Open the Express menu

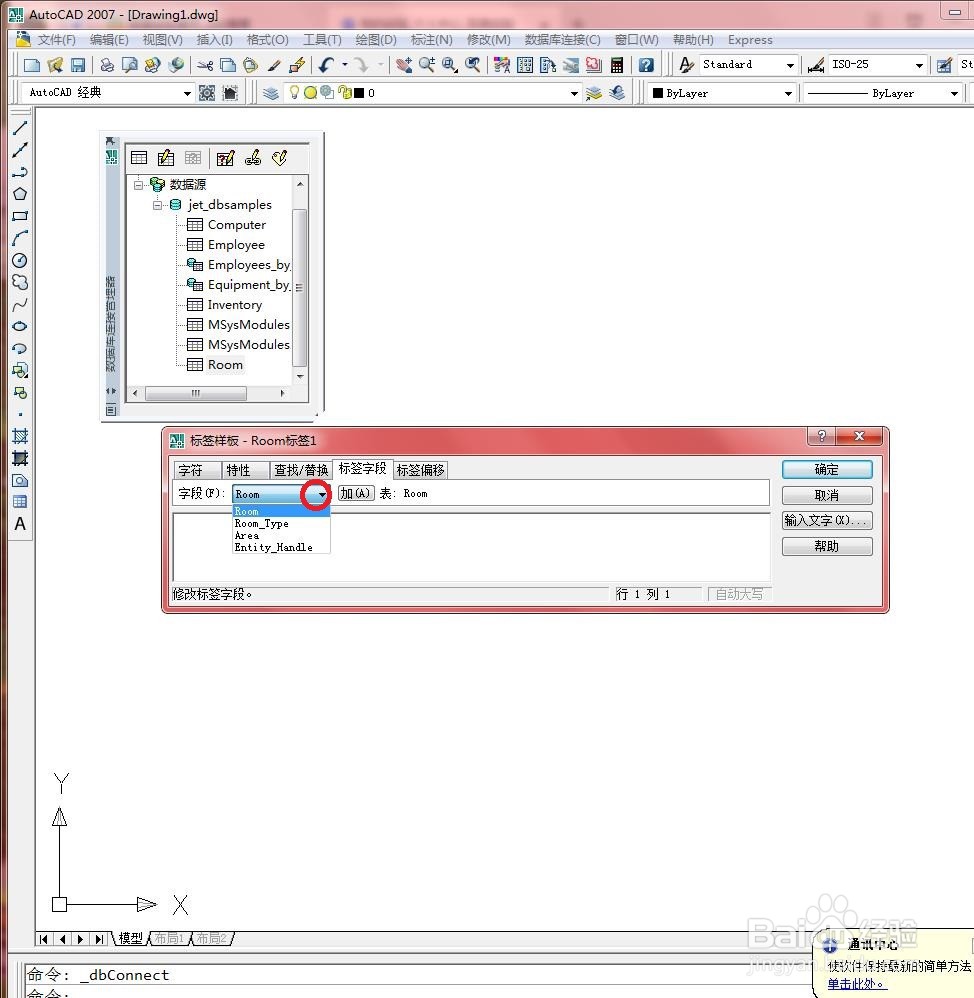coord(750,39)
